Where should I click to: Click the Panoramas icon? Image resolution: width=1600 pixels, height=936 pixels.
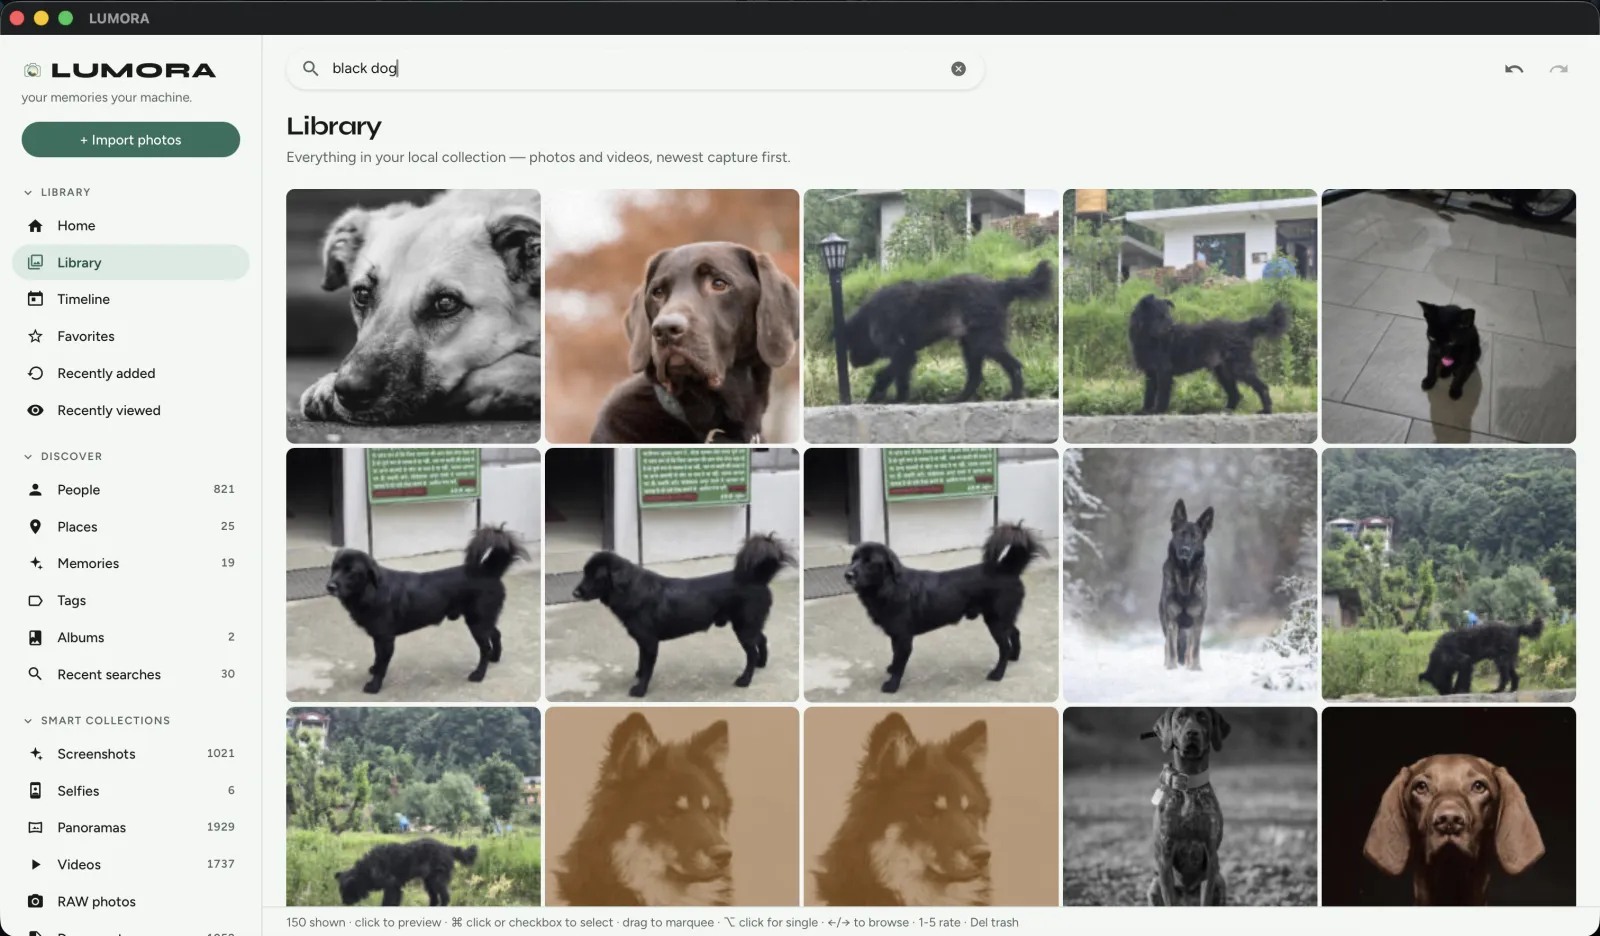(x=35, y=827)
